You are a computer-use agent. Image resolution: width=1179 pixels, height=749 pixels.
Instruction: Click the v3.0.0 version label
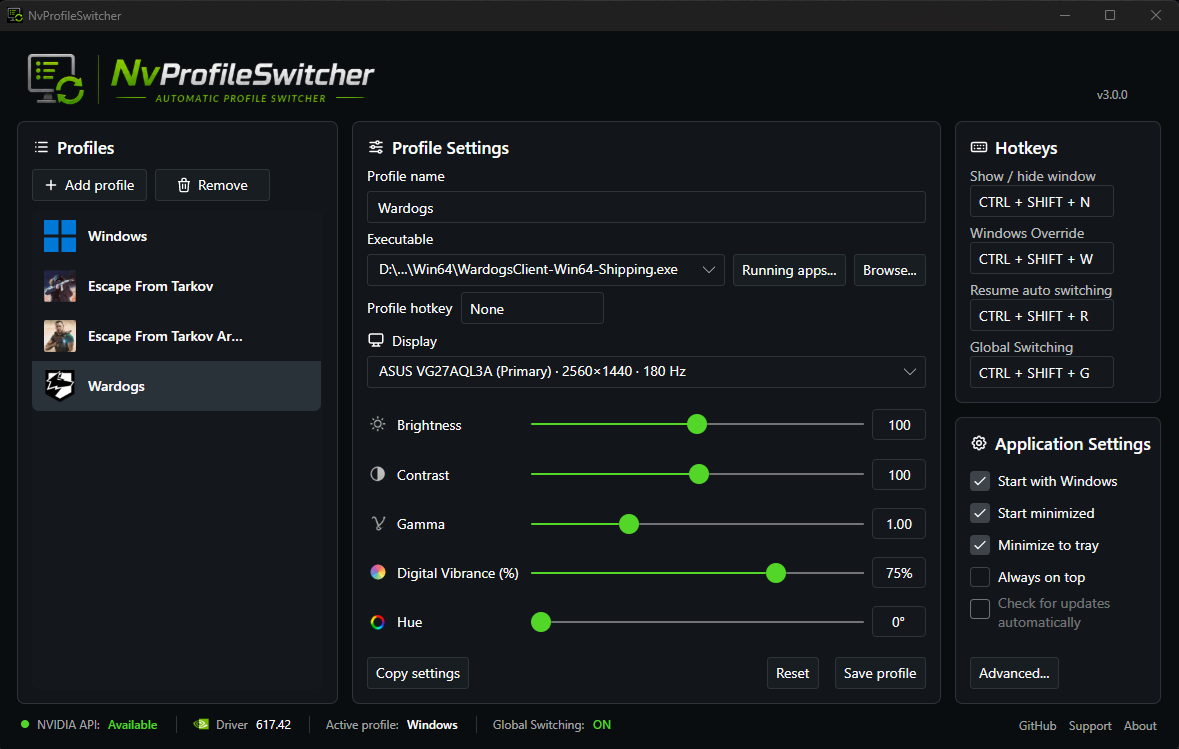click(x=1111, y=95)
